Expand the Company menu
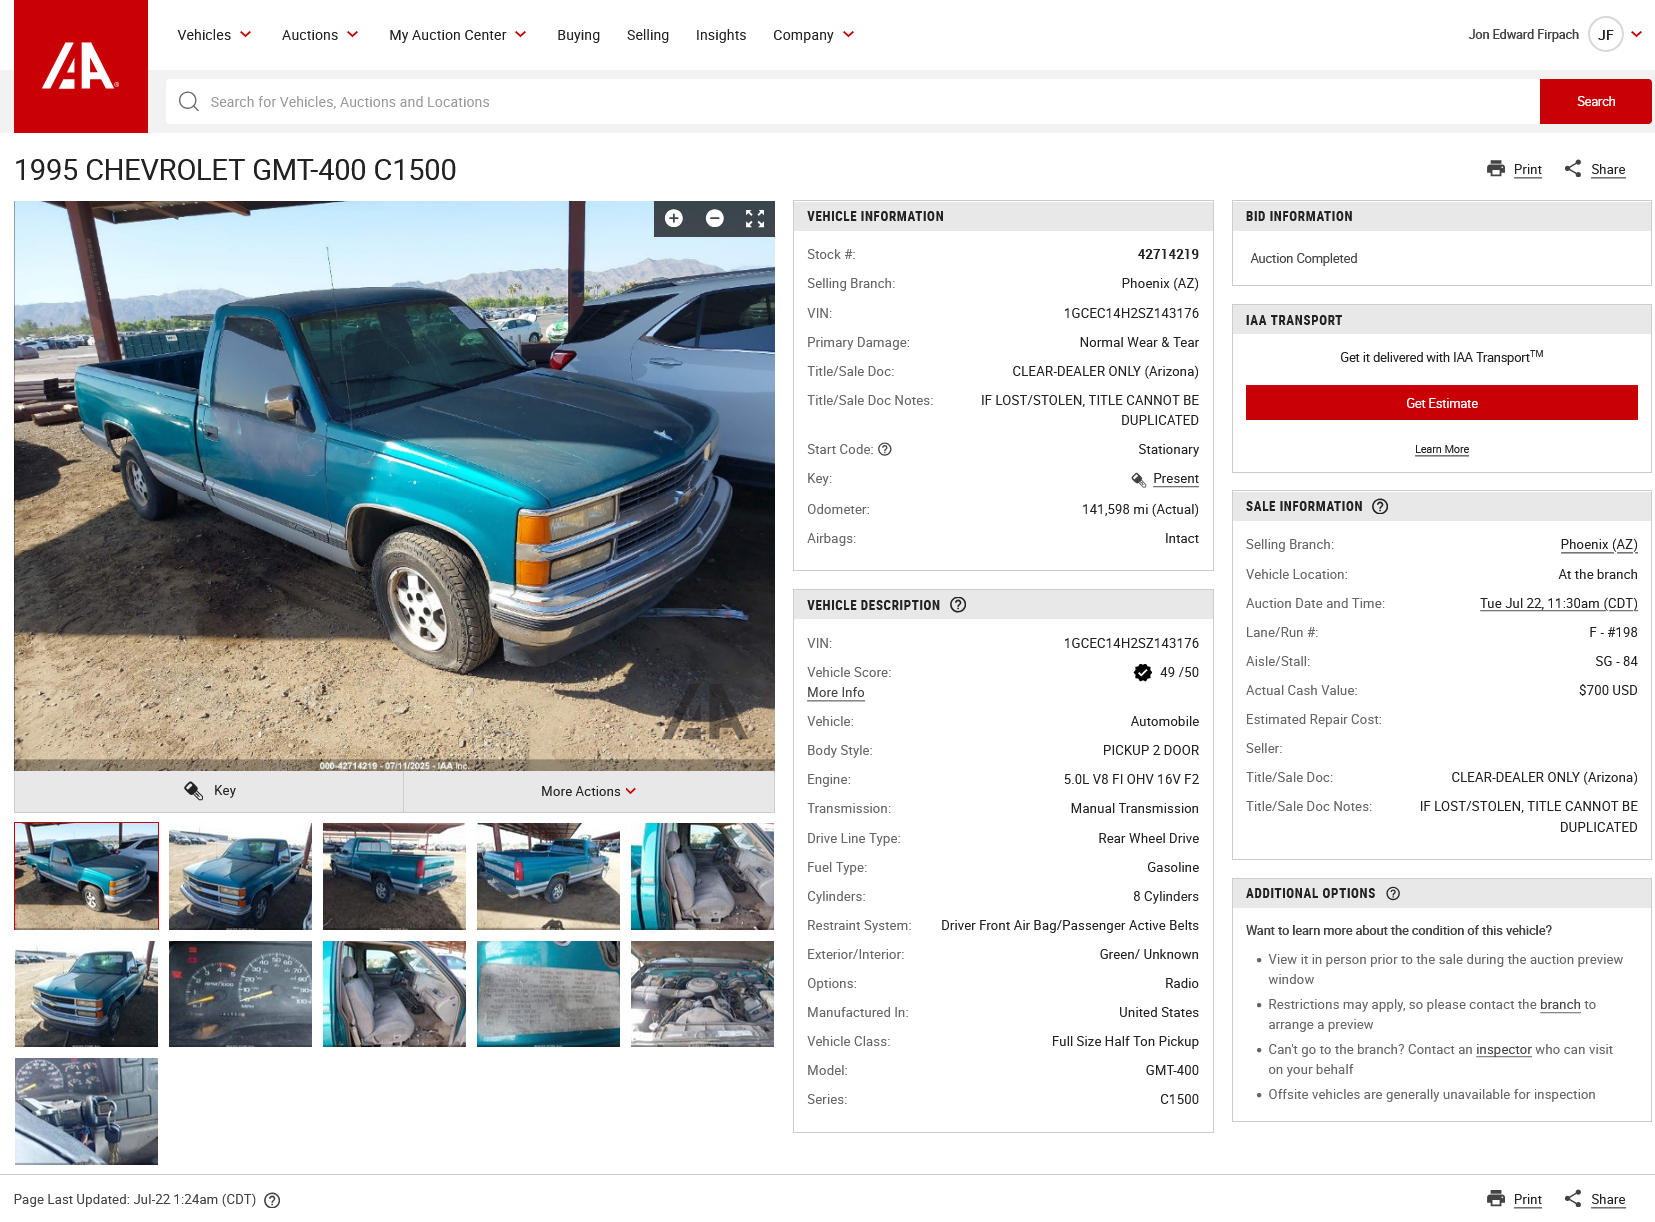 (814, 35)
